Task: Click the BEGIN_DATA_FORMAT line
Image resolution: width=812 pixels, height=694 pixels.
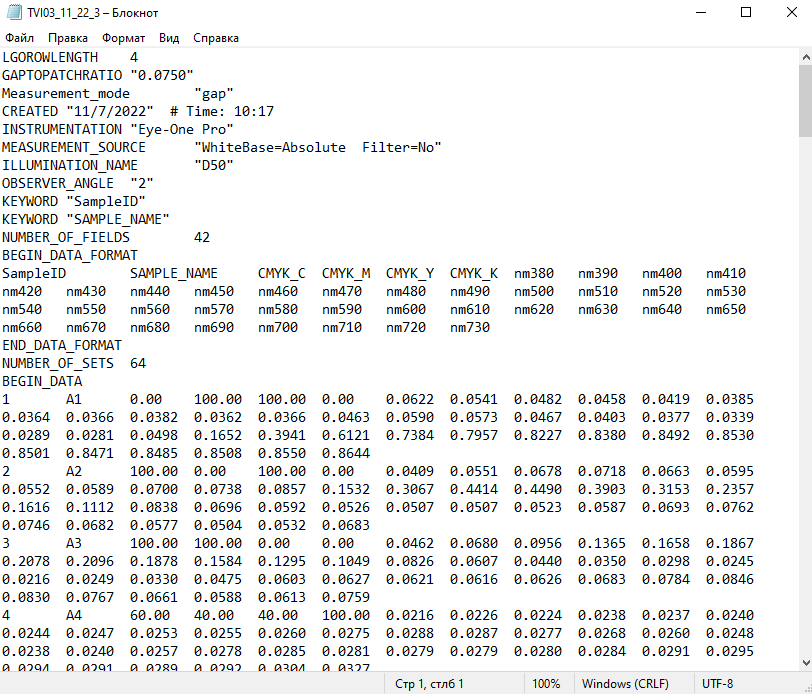Action: click(x=69, y=255)
